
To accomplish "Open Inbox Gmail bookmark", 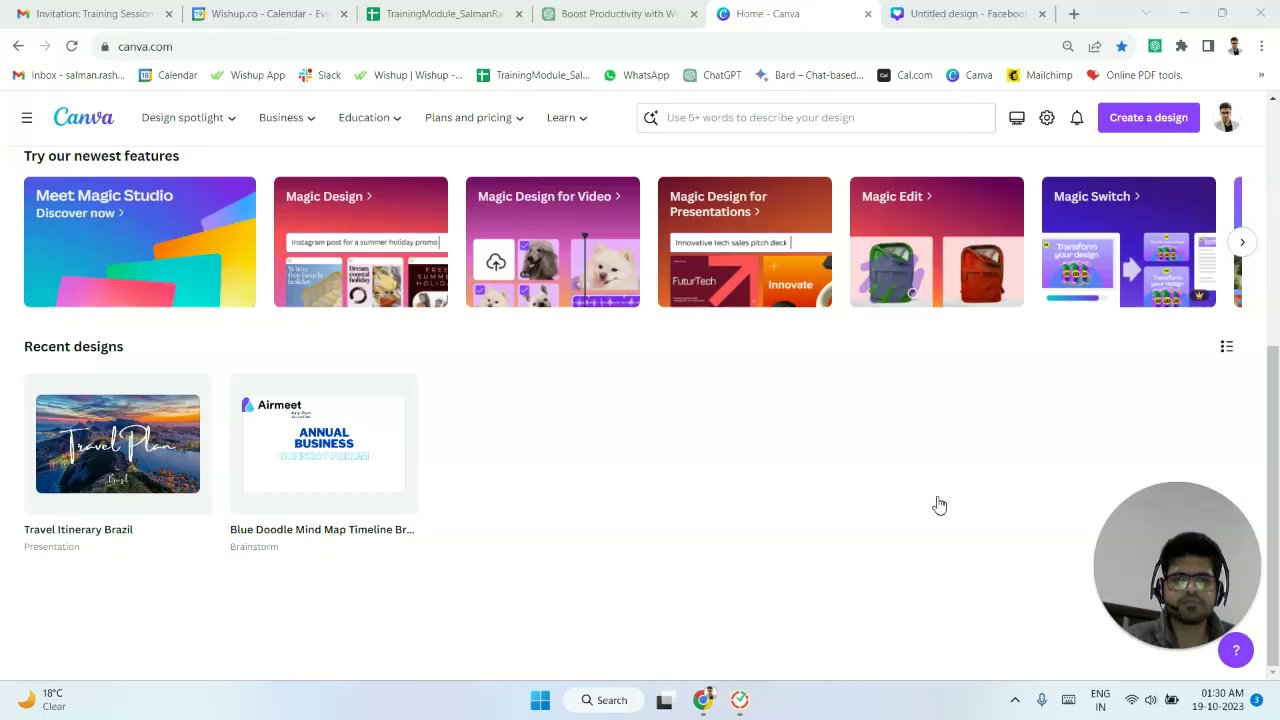I will [70, 75].
